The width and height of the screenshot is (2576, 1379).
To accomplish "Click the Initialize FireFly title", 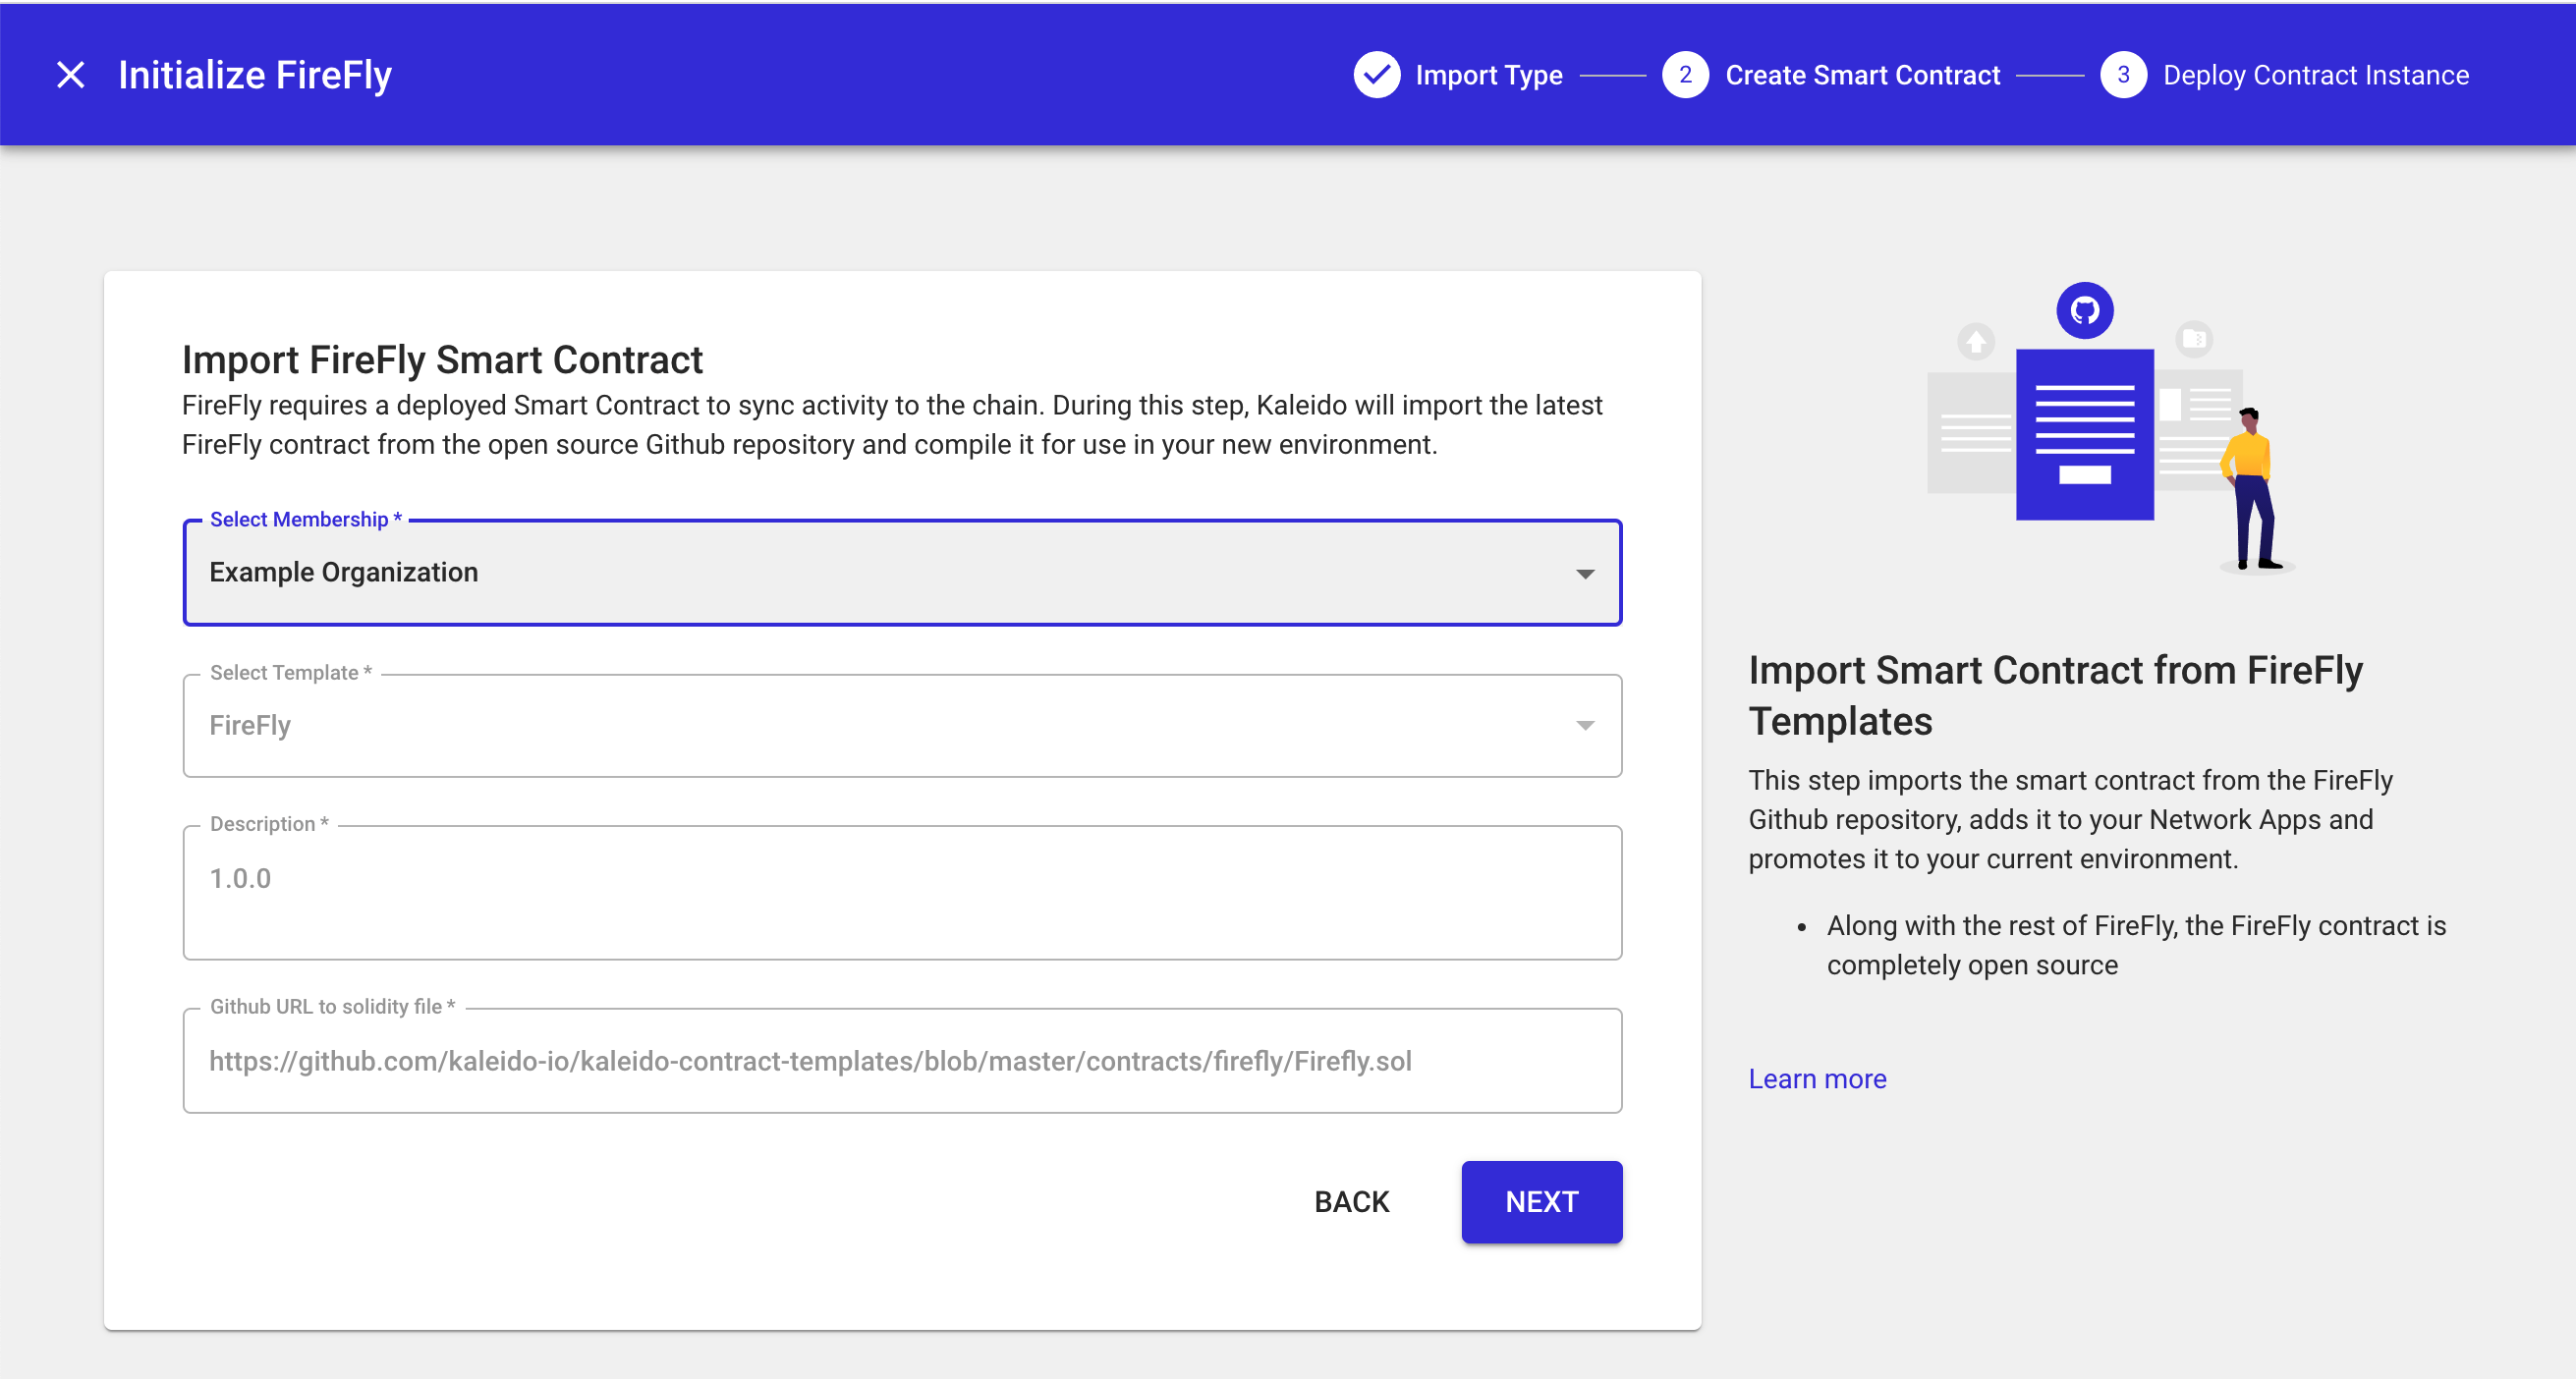I will pyautogui.click(x=254, y=75).
